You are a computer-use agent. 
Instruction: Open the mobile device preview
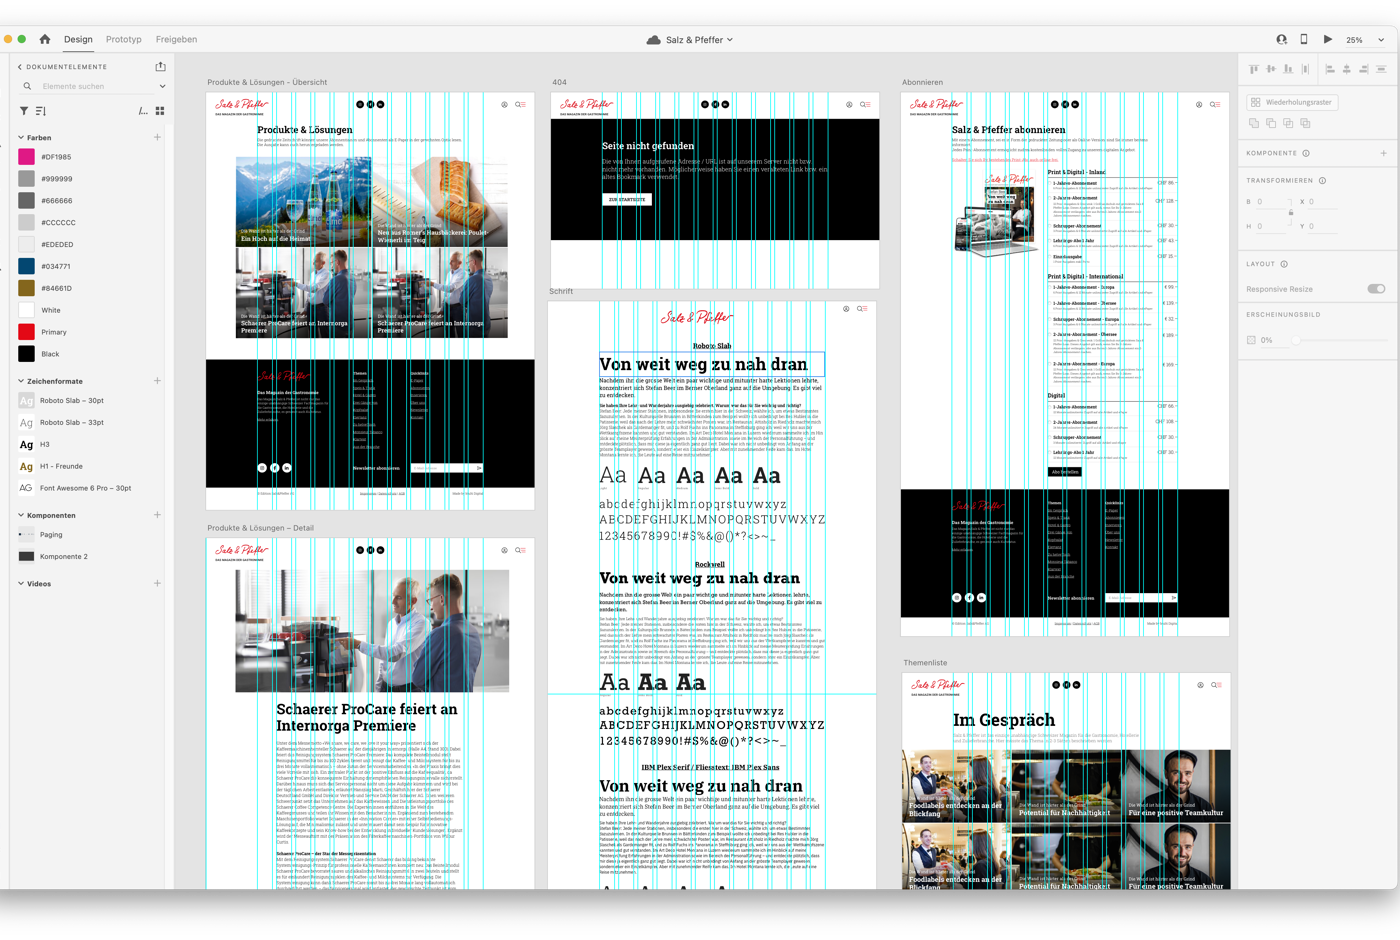click(1304, 39)
